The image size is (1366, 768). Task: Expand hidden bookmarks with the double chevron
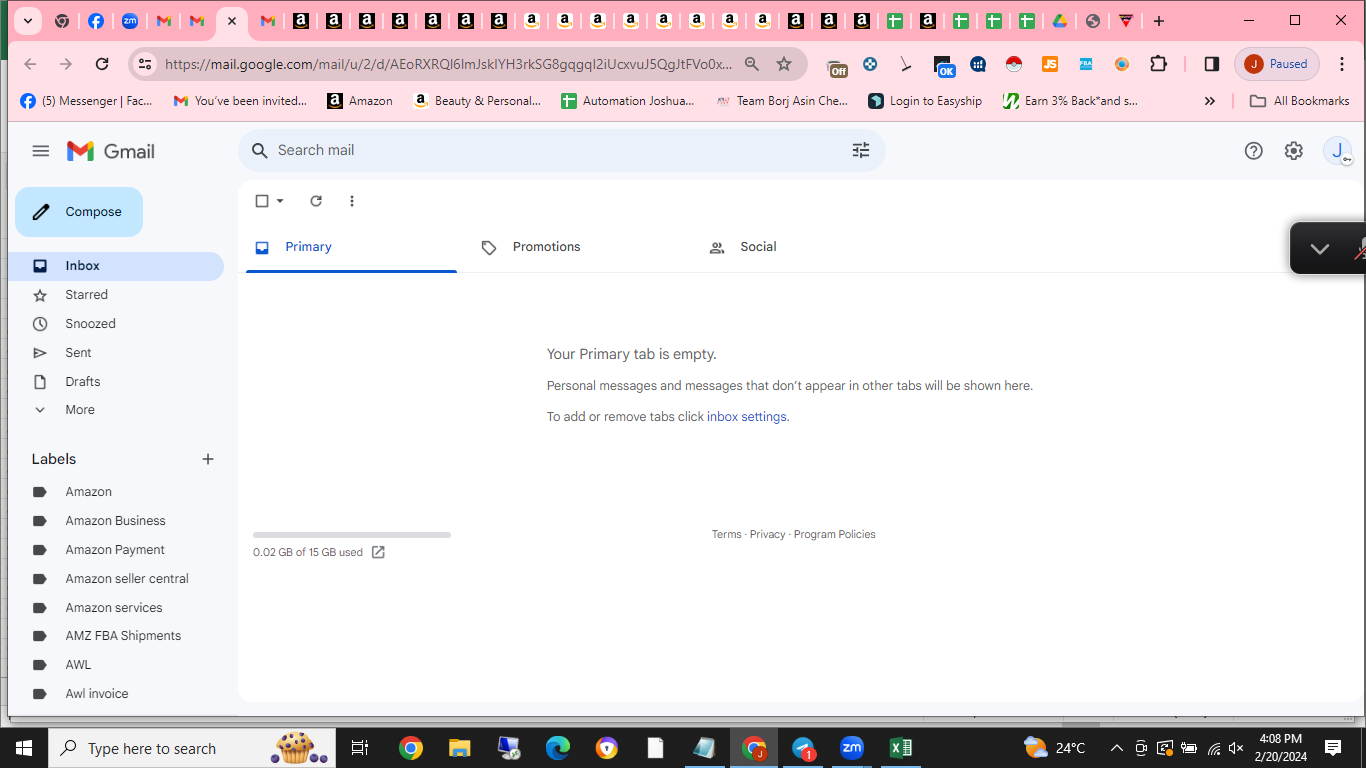[1210, 101]
